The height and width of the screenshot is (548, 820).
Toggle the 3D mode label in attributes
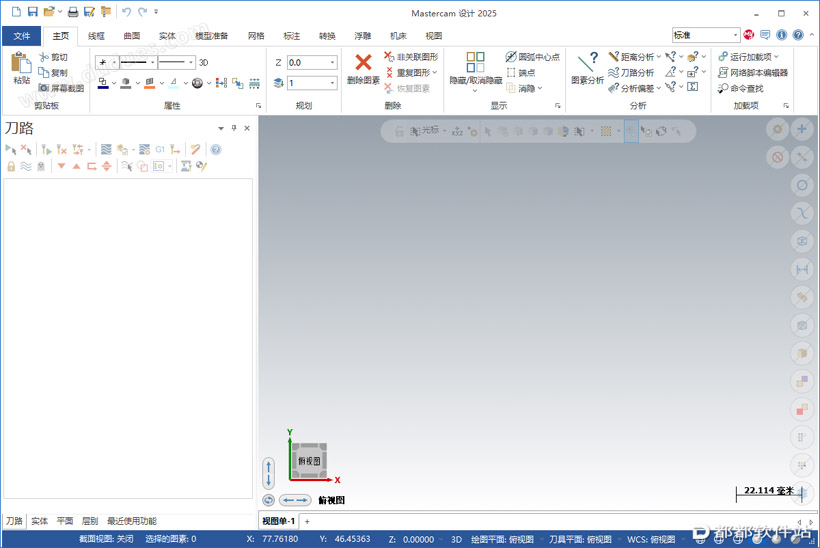[203, 63]
